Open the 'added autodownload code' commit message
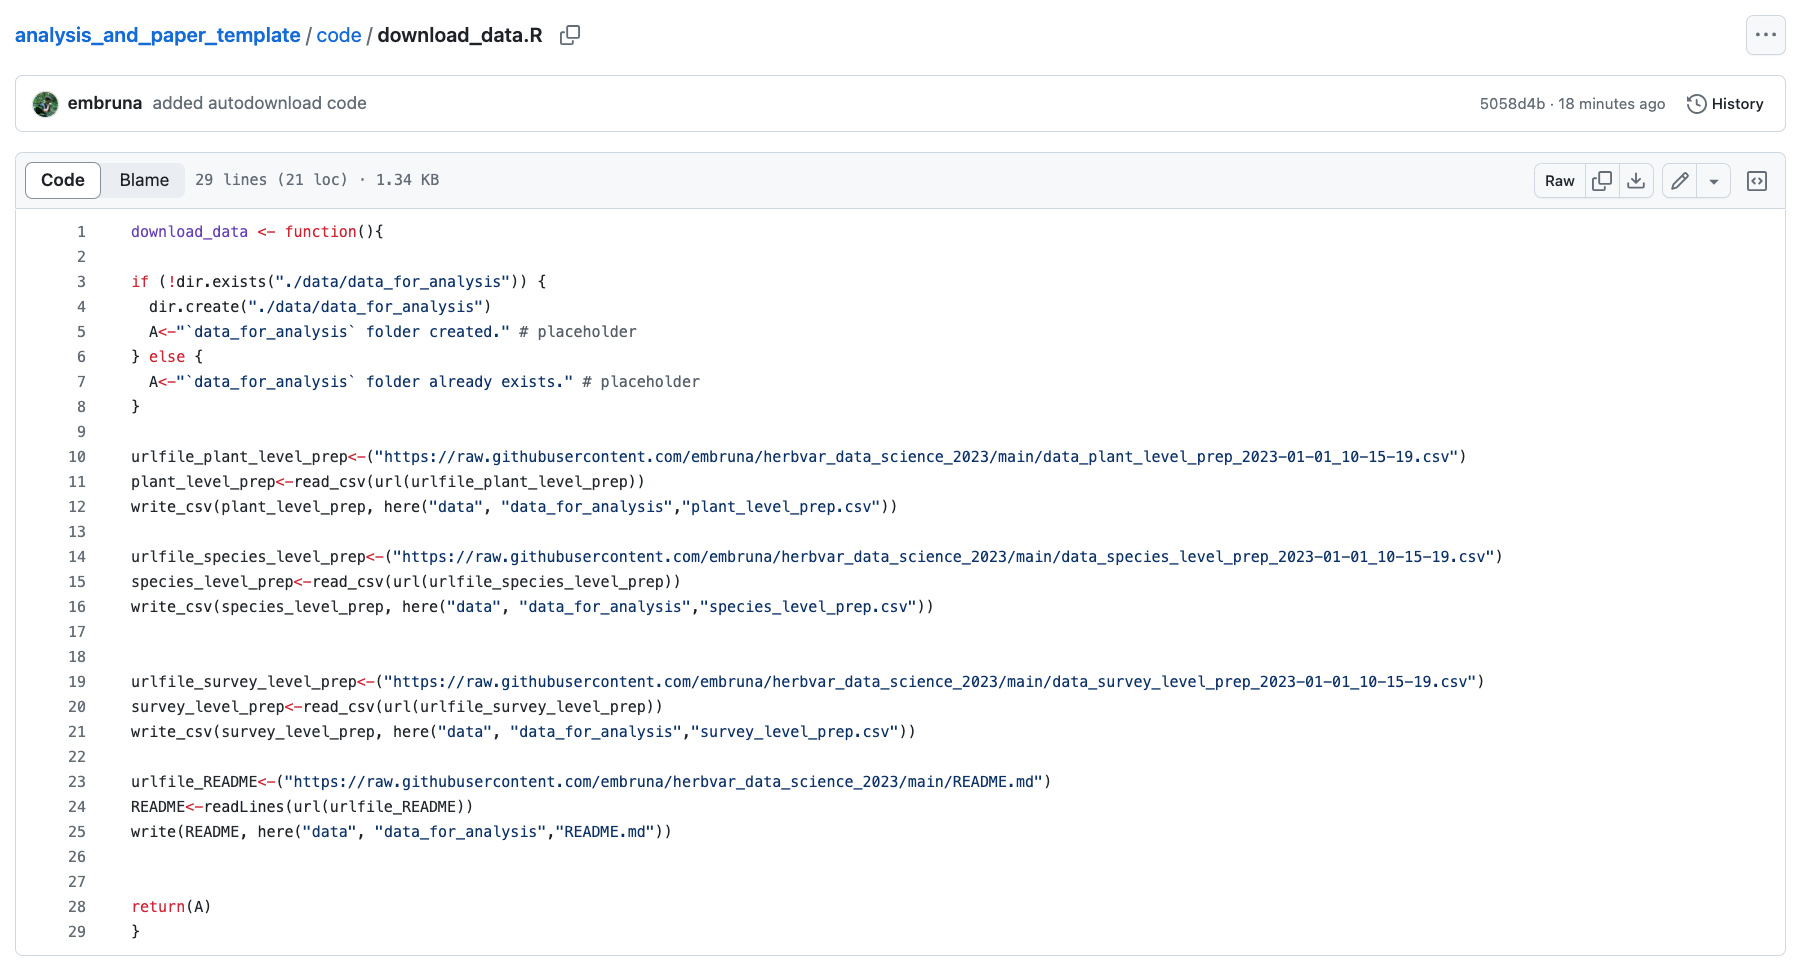 coord(259,103)
